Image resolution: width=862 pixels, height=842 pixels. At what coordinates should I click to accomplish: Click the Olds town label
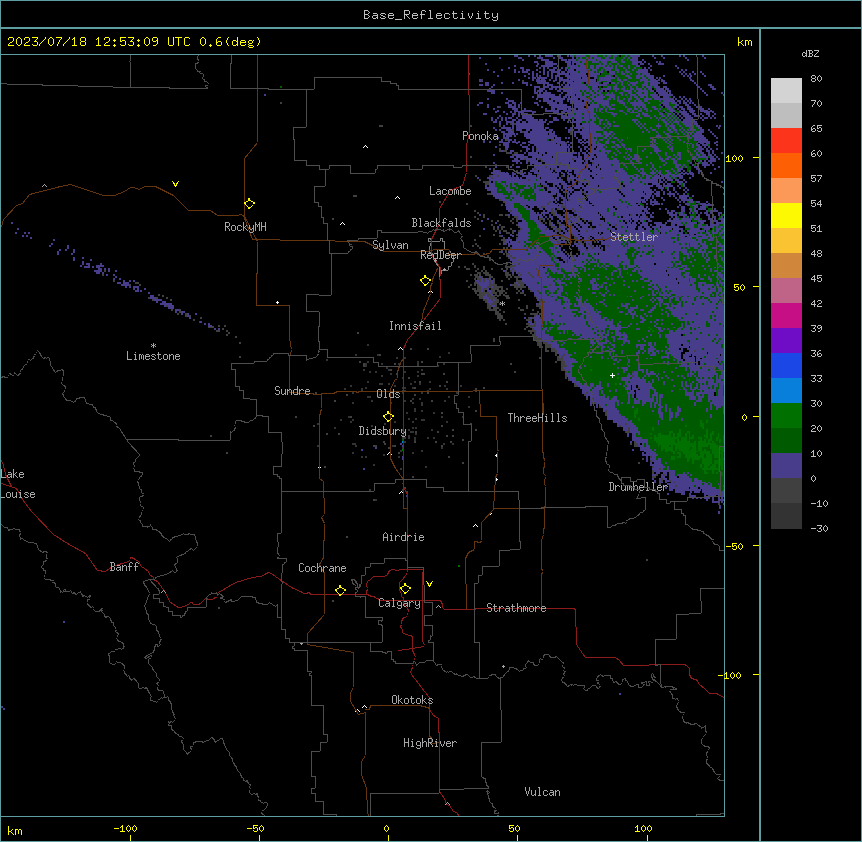coord(388,394)
